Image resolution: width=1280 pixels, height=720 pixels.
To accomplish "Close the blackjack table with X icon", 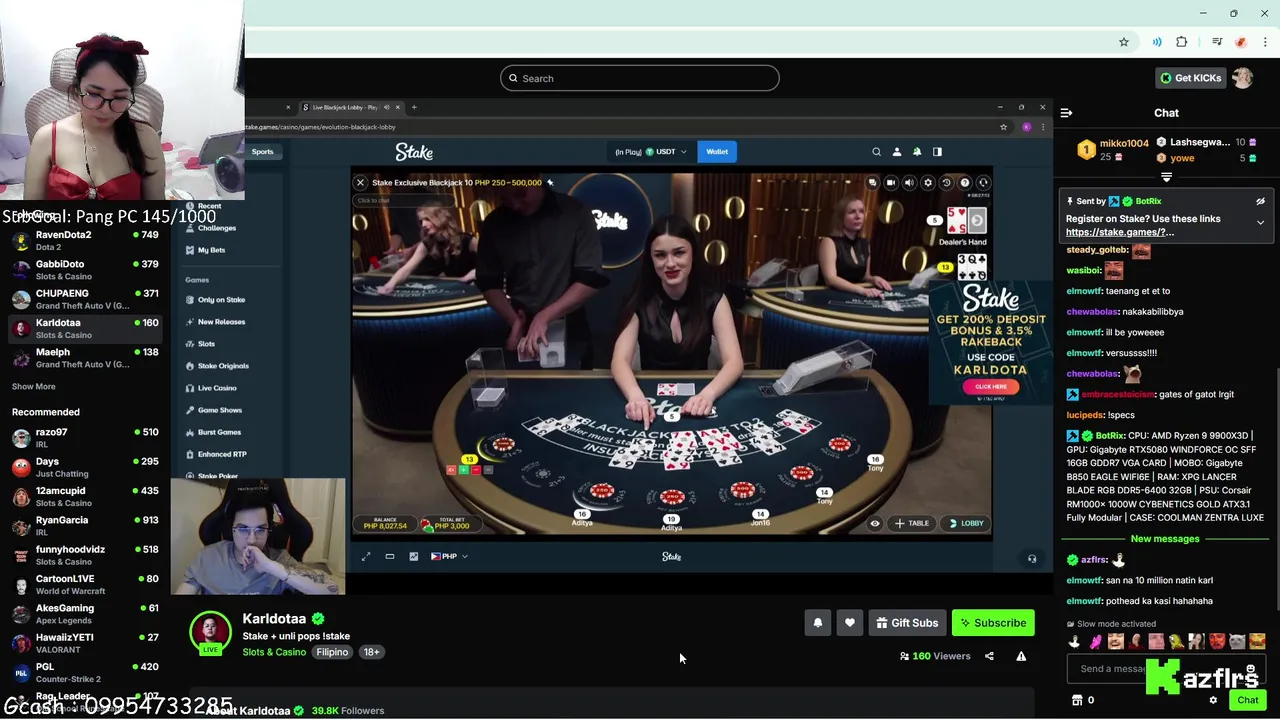I will pyautogui.click(x=360, y=183).
